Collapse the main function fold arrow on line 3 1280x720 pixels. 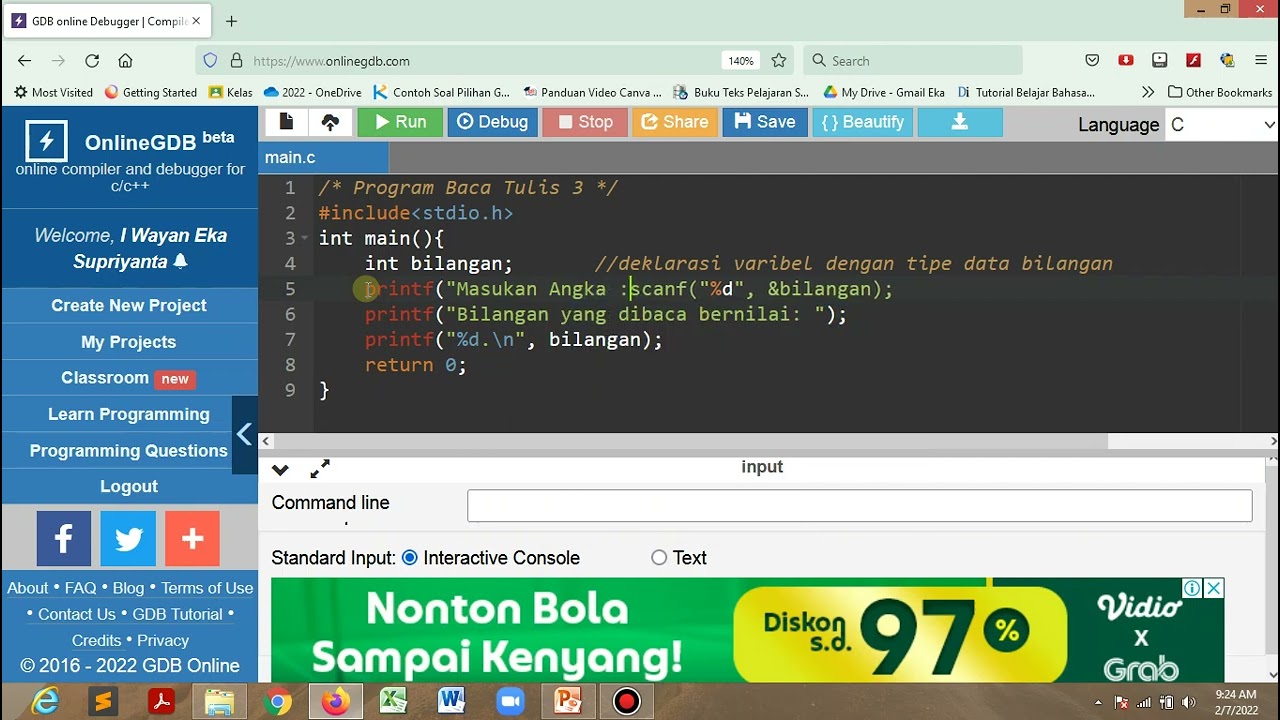click(x=305, y=239)
